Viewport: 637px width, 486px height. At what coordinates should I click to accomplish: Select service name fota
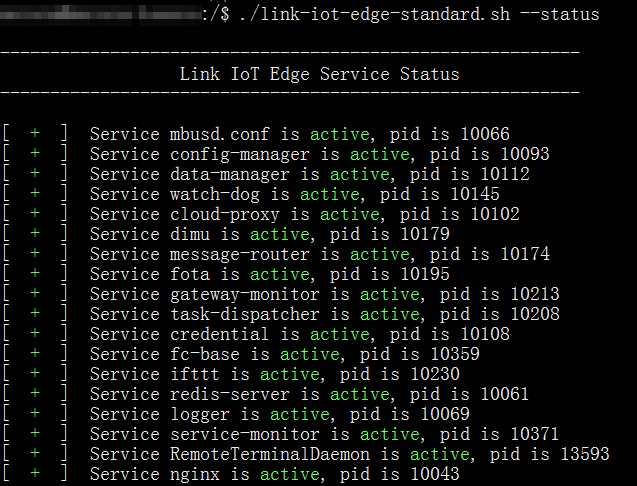[190, 274]
